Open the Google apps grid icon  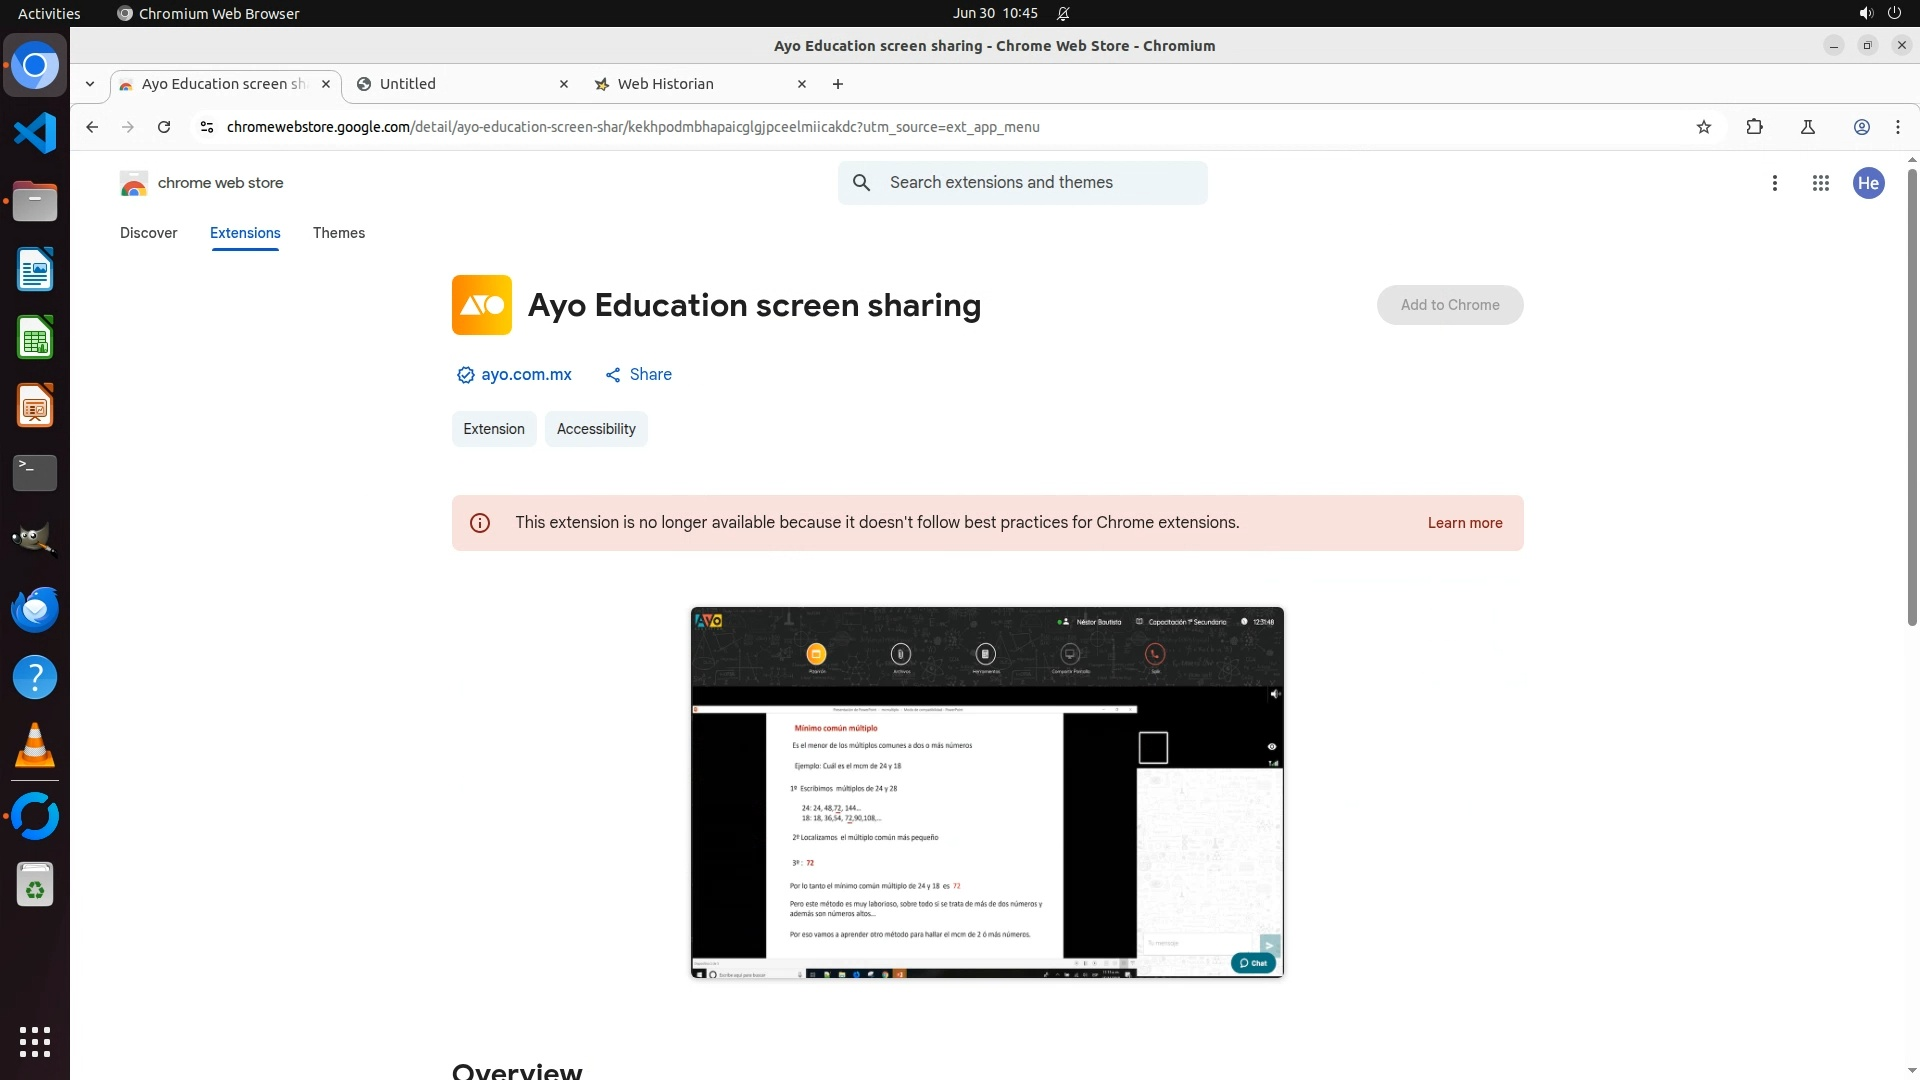pyautogui.click(x=1821, y=183)
